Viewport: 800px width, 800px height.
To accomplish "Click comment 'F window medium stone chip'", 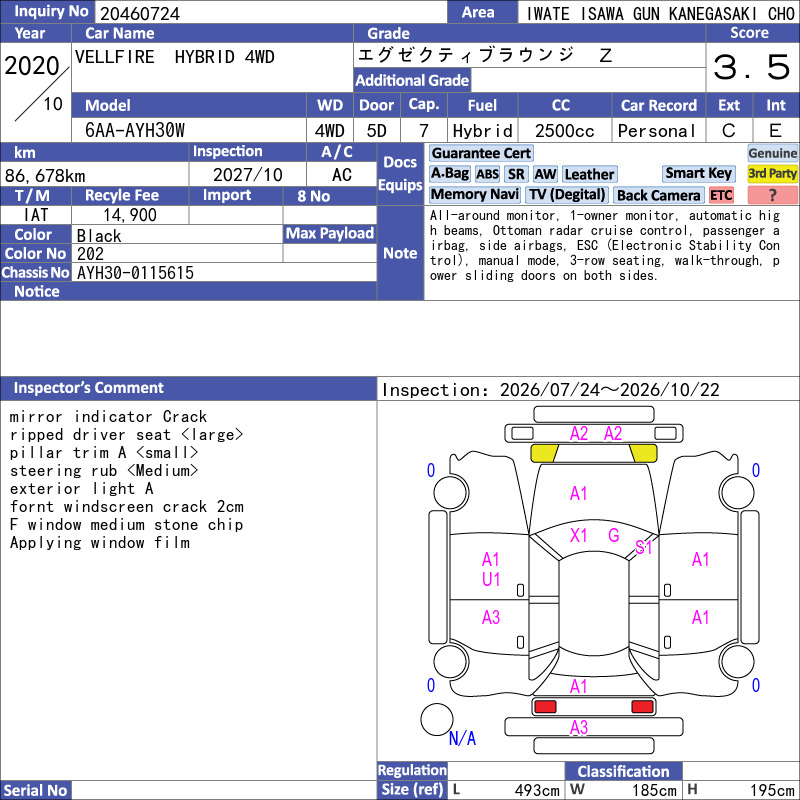I will [126, 524].
